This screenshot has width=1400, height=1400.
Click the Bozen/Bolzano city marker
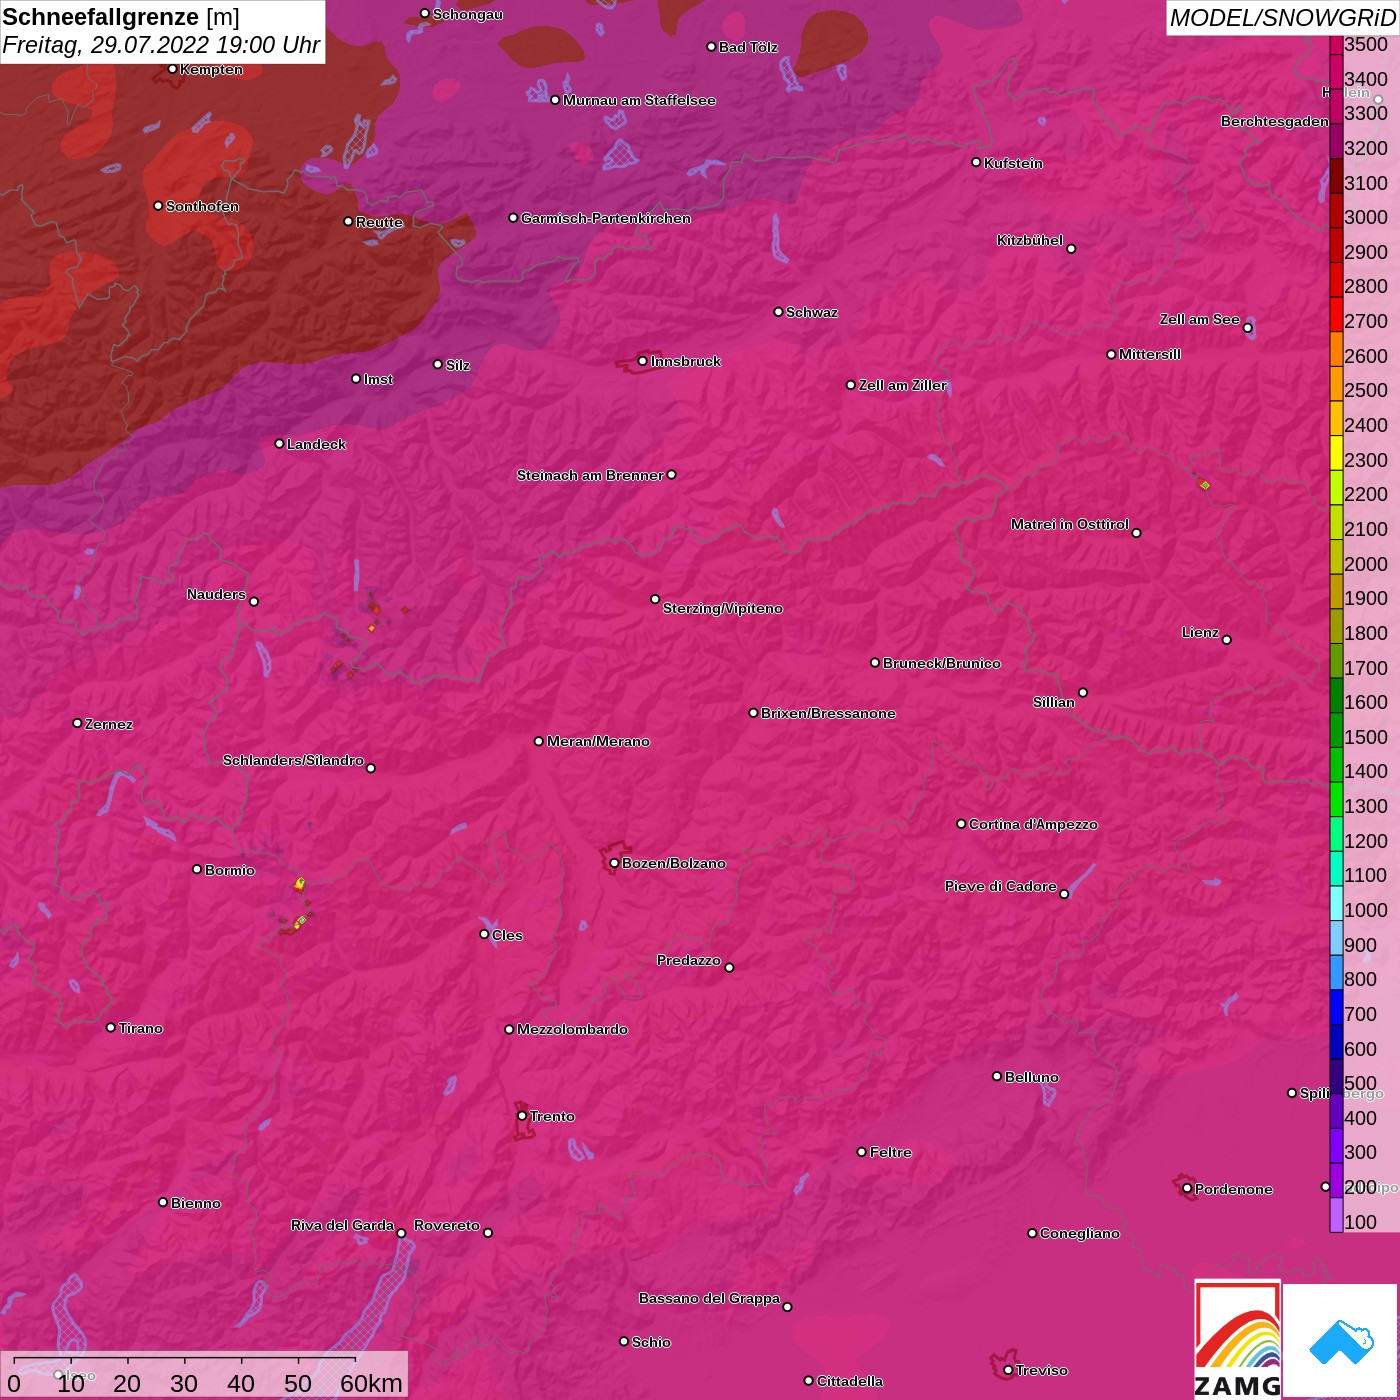pyautogui.click(x=614, y=863)
